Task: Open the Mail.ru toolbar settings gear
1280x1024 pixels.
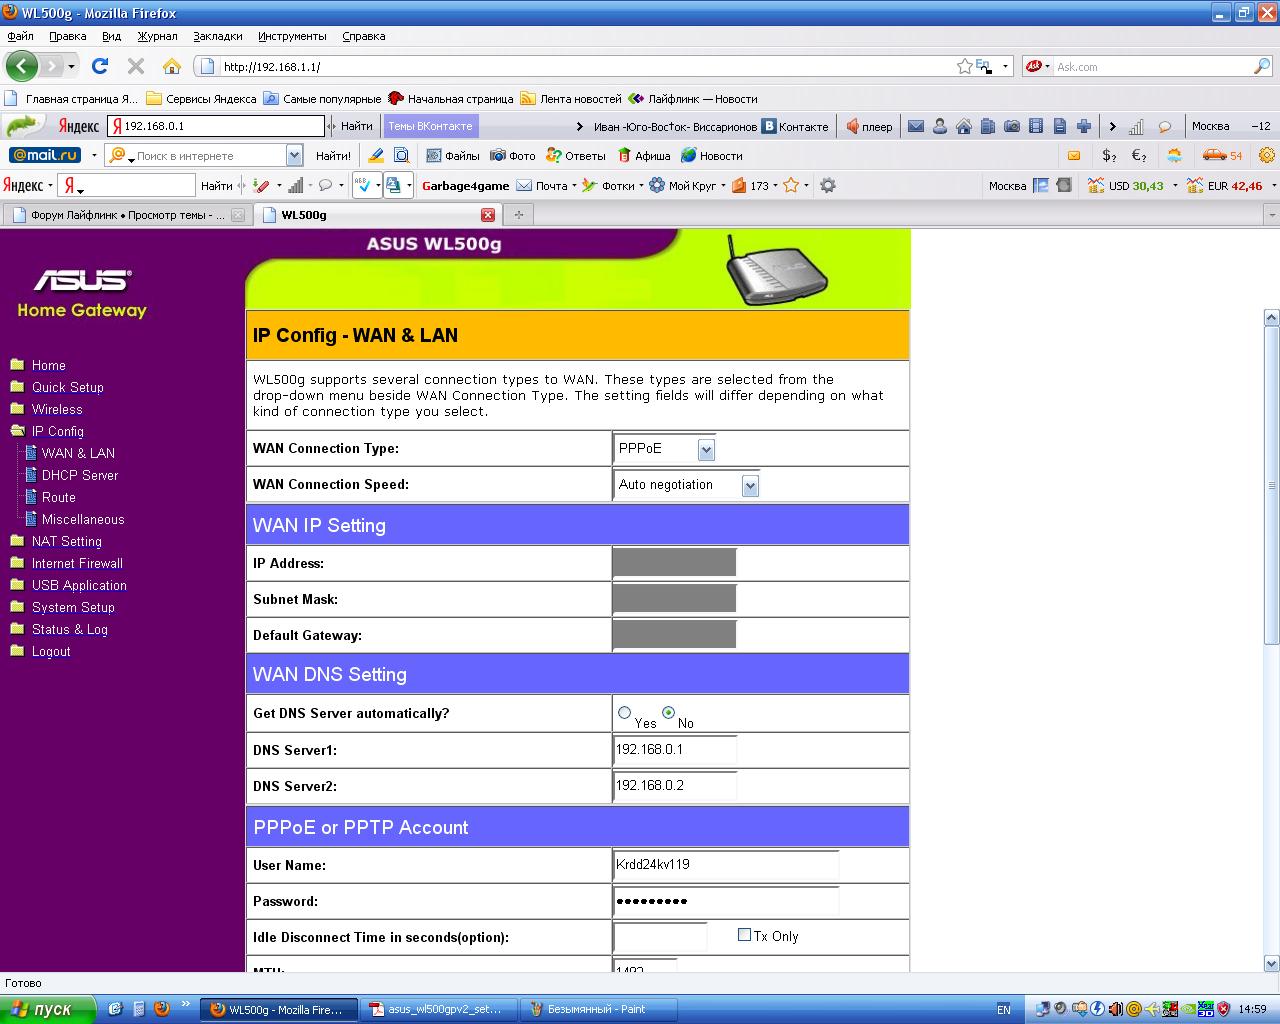Action: (1267, 155)
